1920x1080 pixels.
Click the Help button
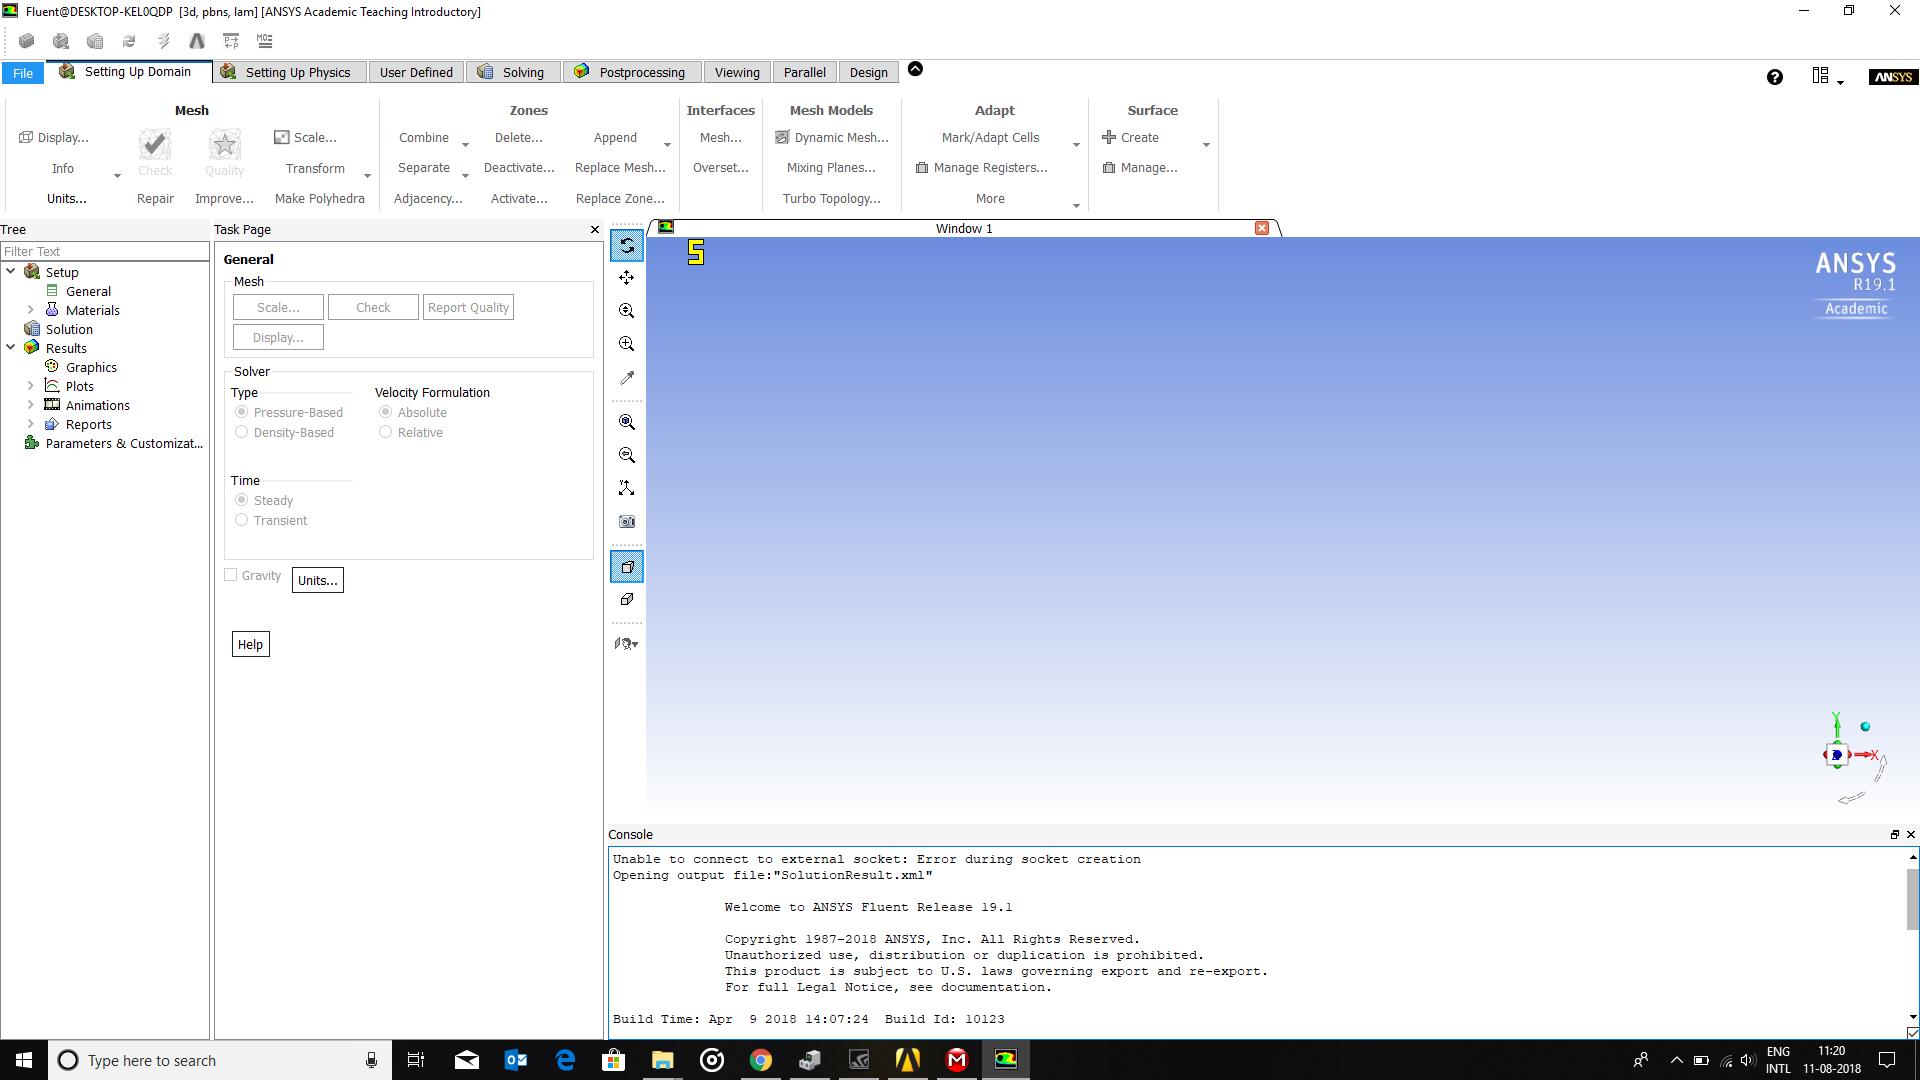250,644
